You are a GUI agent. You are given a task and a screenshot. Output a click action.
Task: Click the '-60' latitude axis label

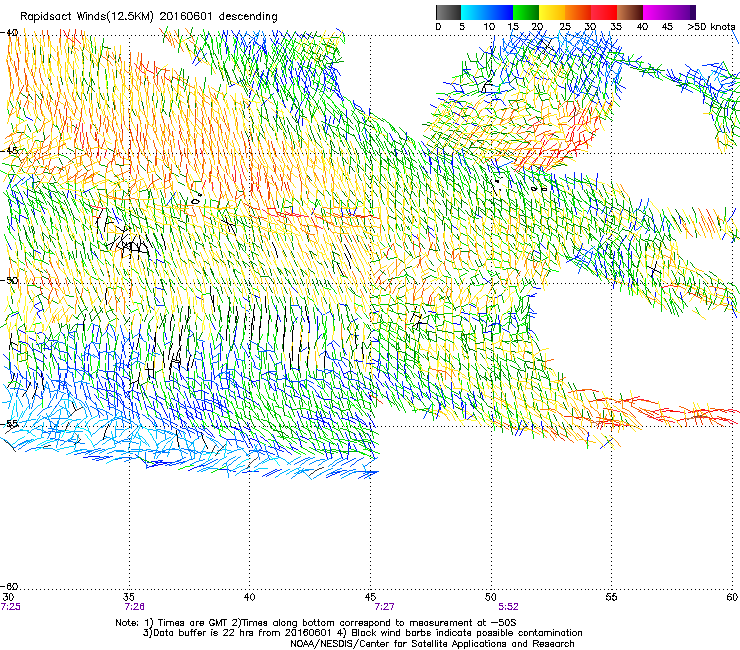9,586
